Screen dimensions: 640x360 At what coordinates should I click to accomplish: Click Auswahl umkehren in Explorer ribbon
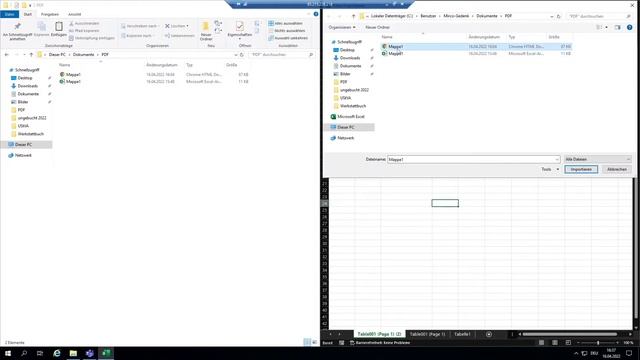(x=288, y=38)
